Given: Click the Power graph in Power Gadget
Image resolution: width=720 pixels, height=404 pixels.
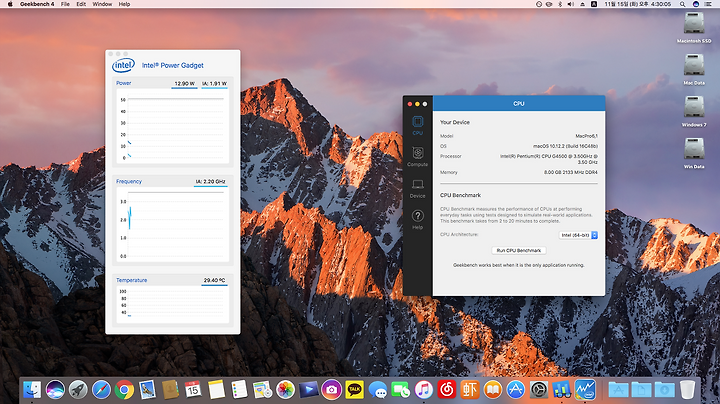Looking at the screenshot, I should point(173,126).
